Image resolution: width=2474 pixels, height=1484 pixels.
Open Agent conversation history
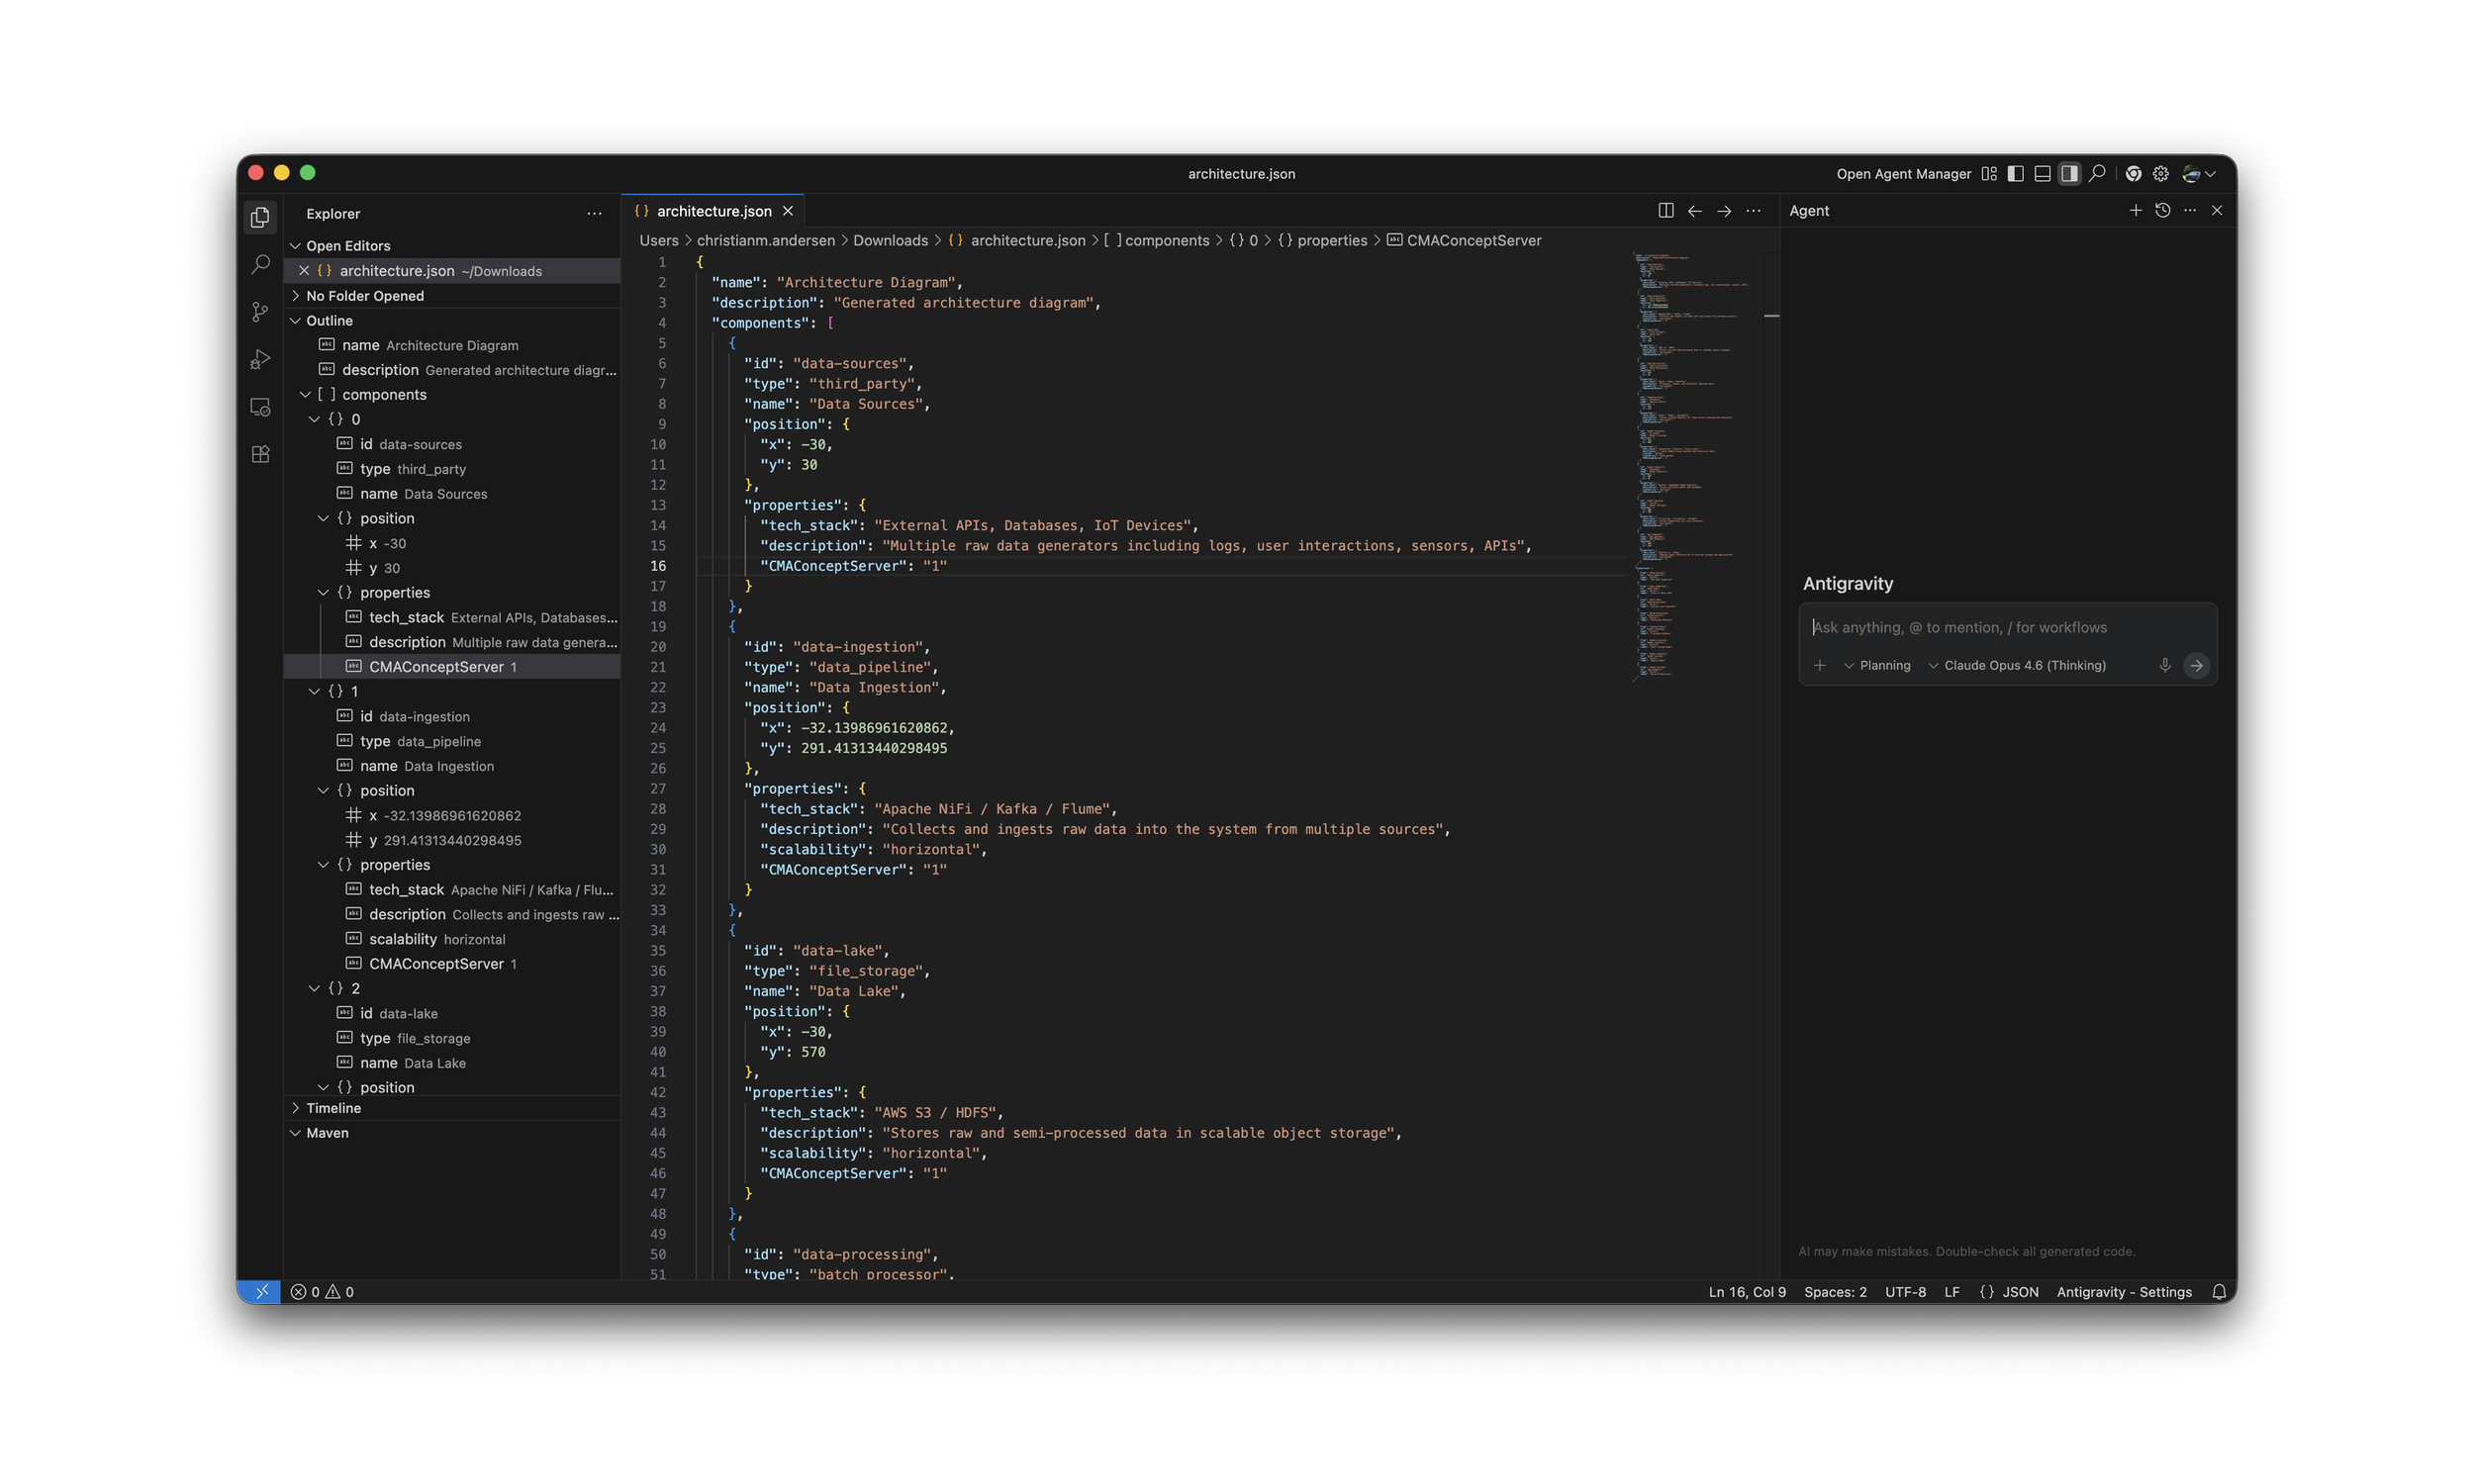coord(2162,210)
